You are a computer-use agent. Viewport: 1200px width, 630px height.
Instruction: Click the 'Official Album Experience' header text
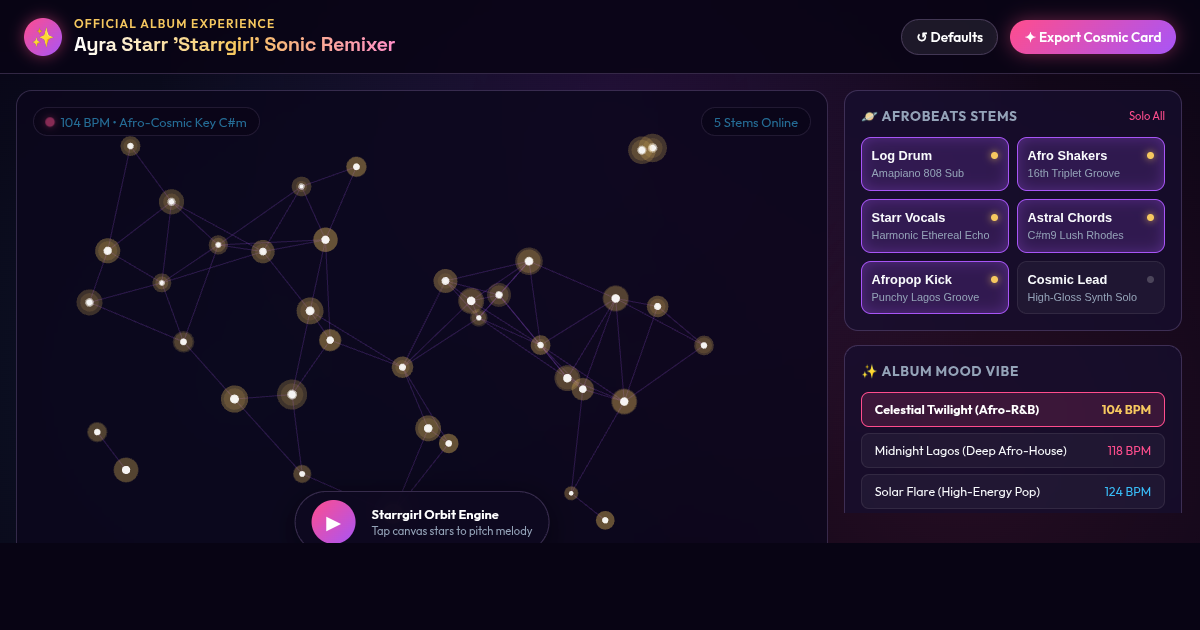[x=174, y=24]
